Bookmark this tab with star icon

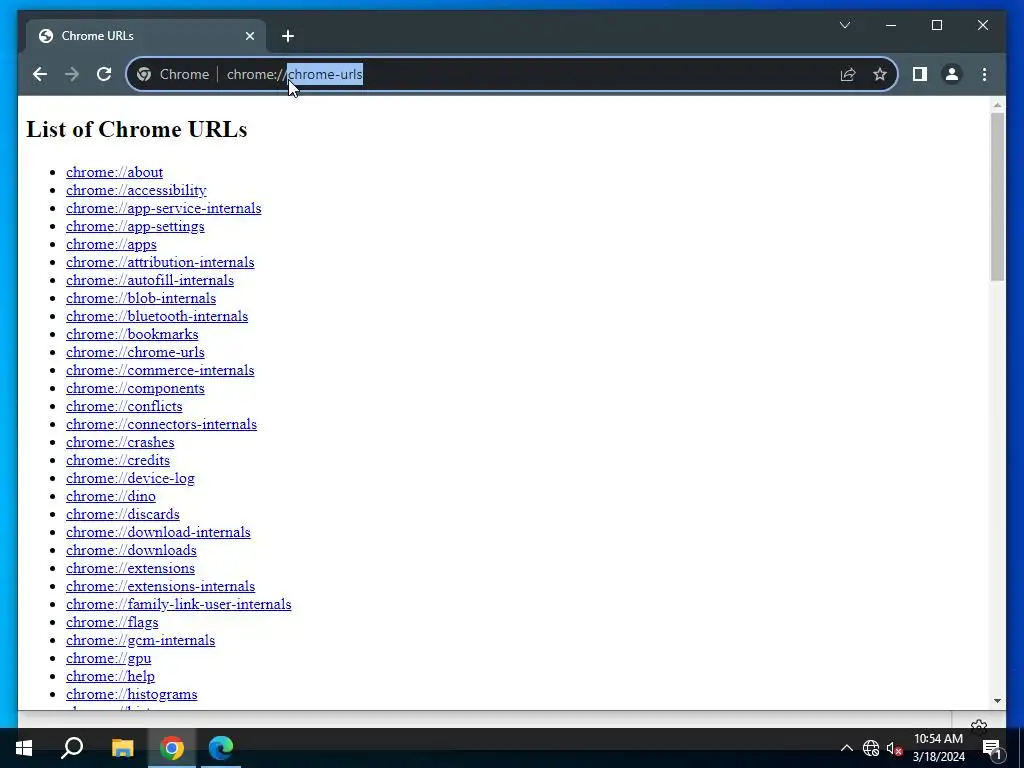880,74
